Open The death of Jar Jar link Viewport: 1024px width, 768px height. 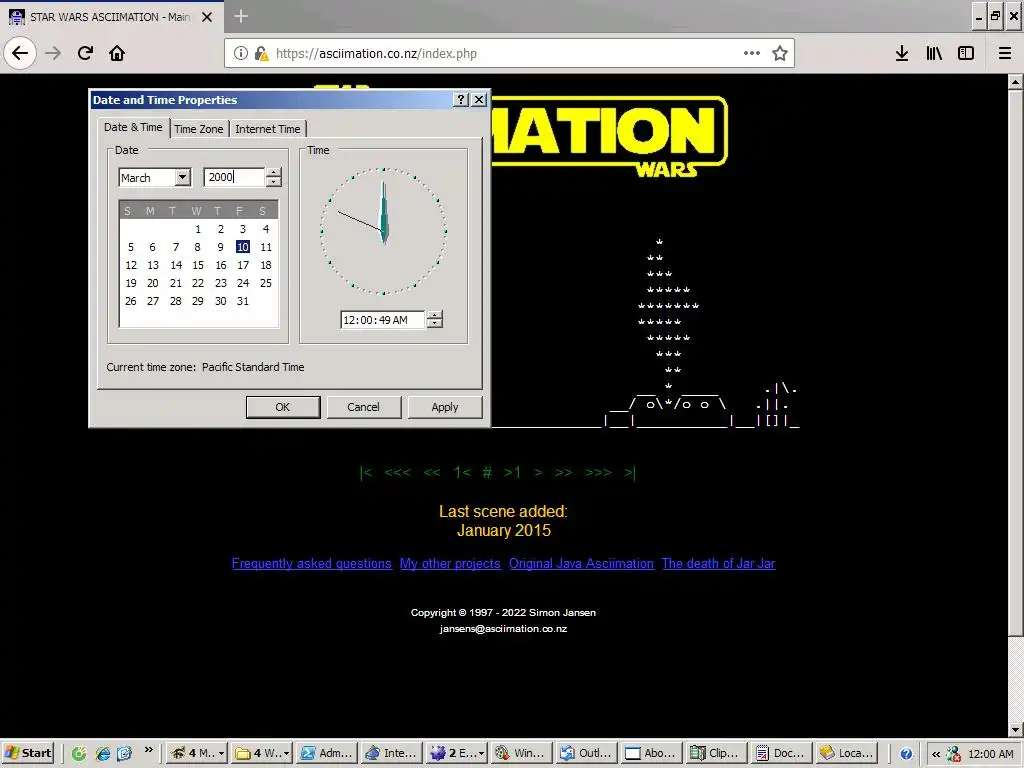coord(718,564)
